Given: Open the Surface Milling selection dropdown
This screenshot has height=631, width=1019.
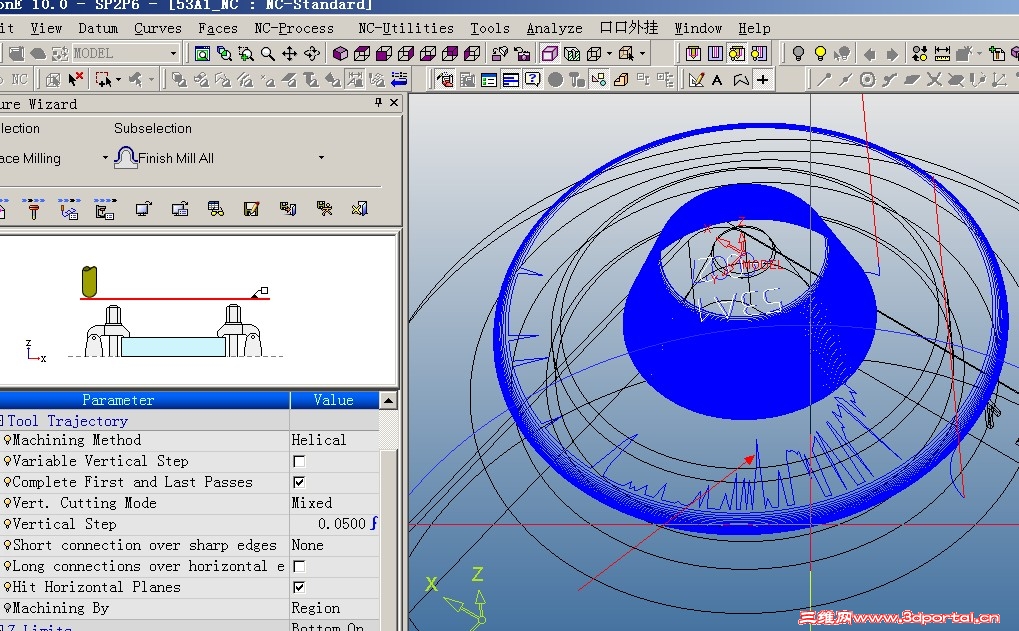Looking at the screenshot, I should click(x=105, y=158).
